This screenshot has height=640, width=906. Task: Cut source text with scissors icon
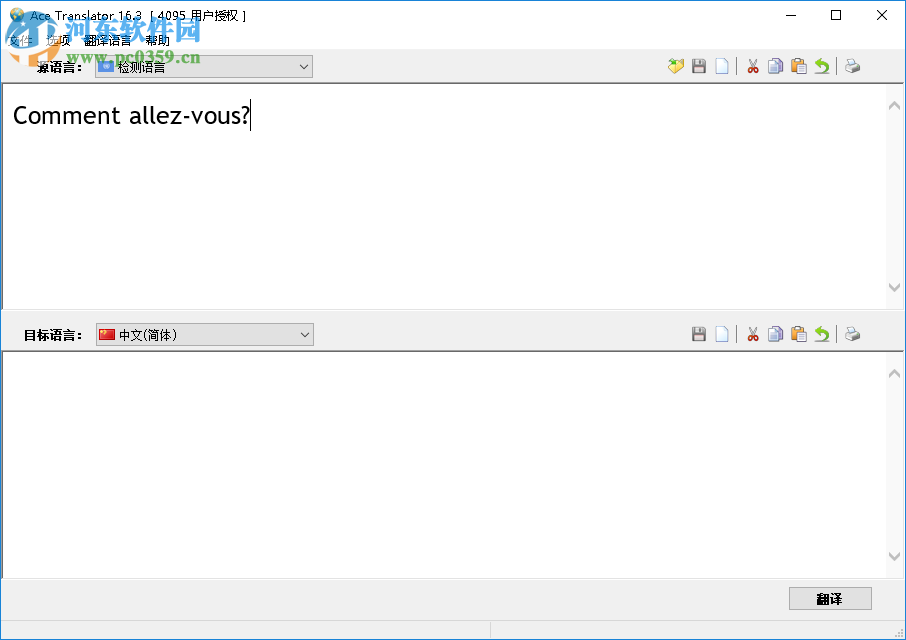752,66
